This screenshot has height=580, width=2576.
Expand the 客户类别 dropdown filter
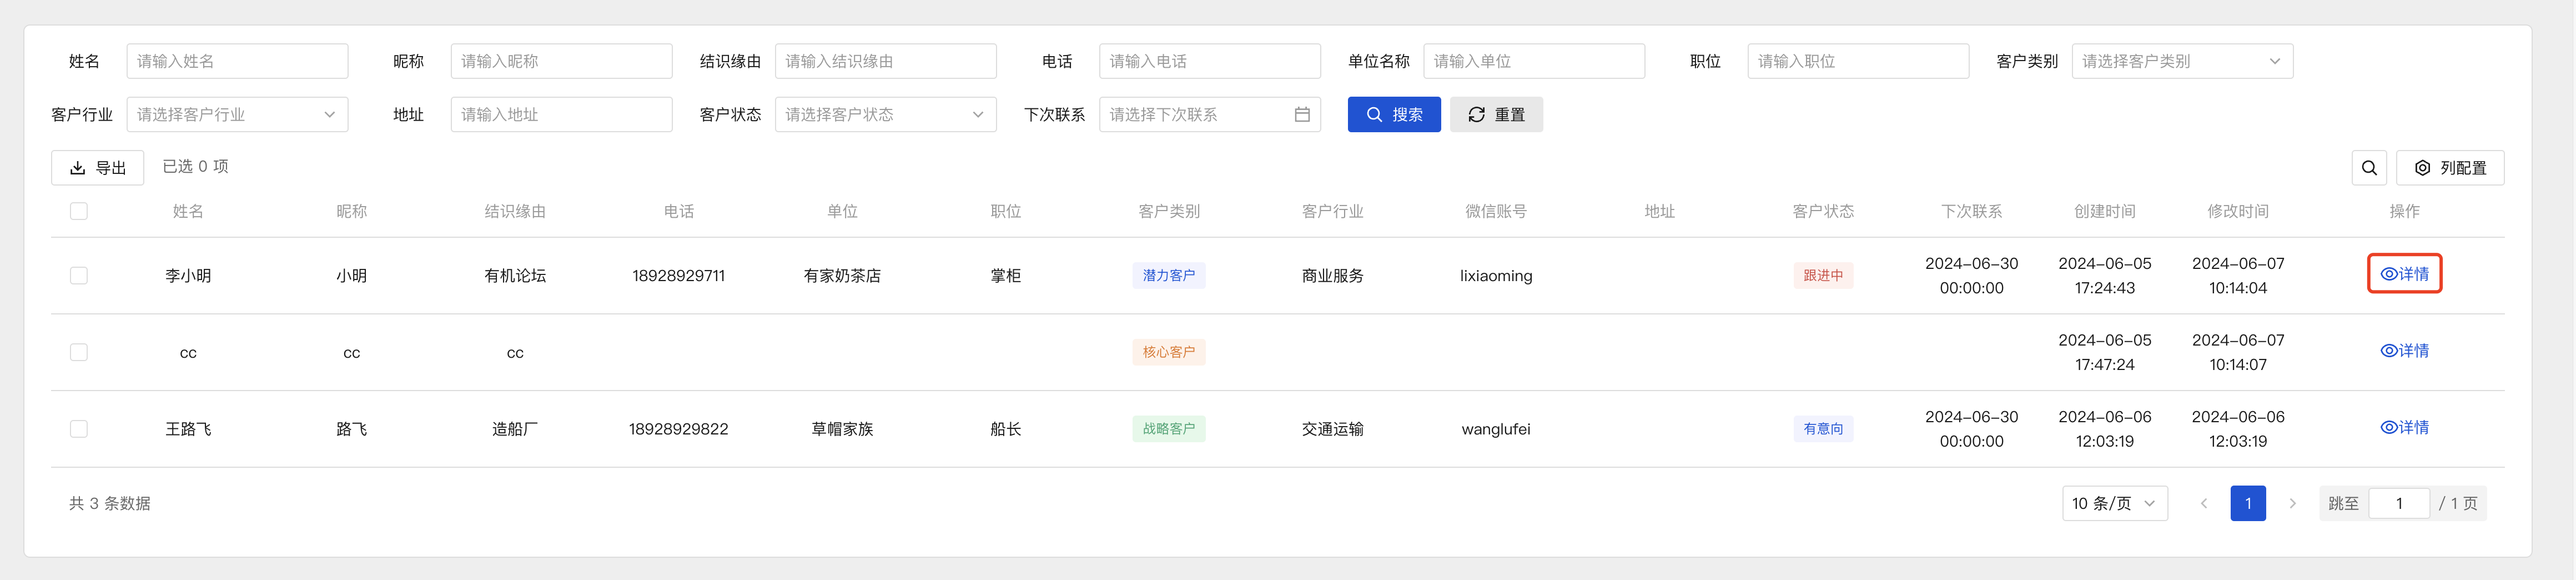pos(2181,61)
